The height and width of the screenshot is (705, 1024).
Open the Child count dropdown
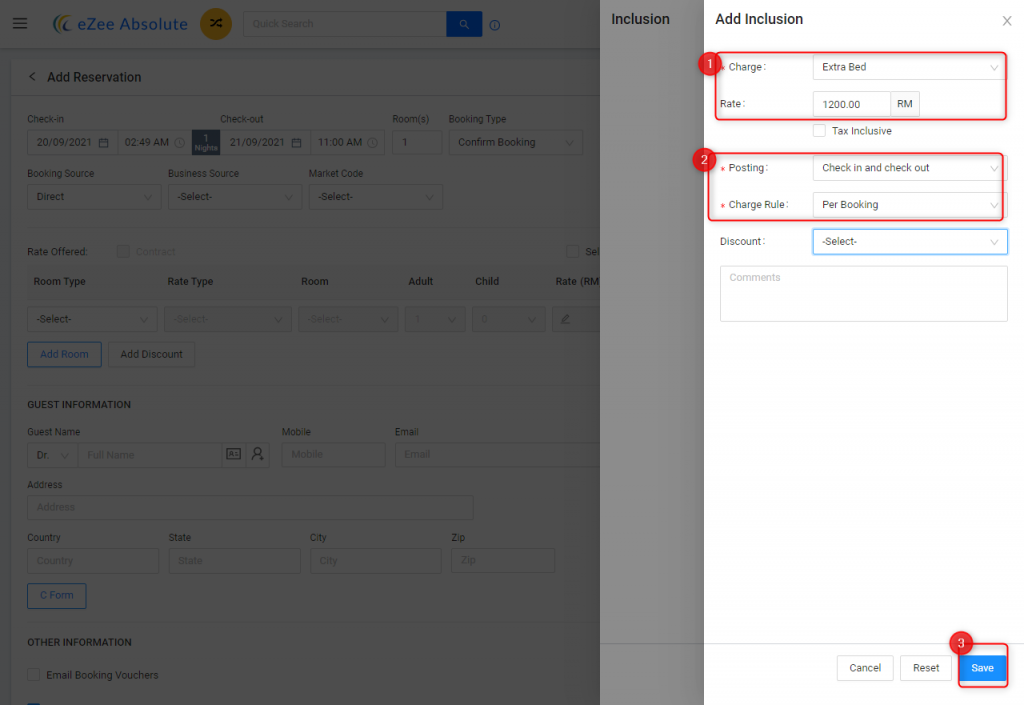pyautogui.click(x=508, y=319)
